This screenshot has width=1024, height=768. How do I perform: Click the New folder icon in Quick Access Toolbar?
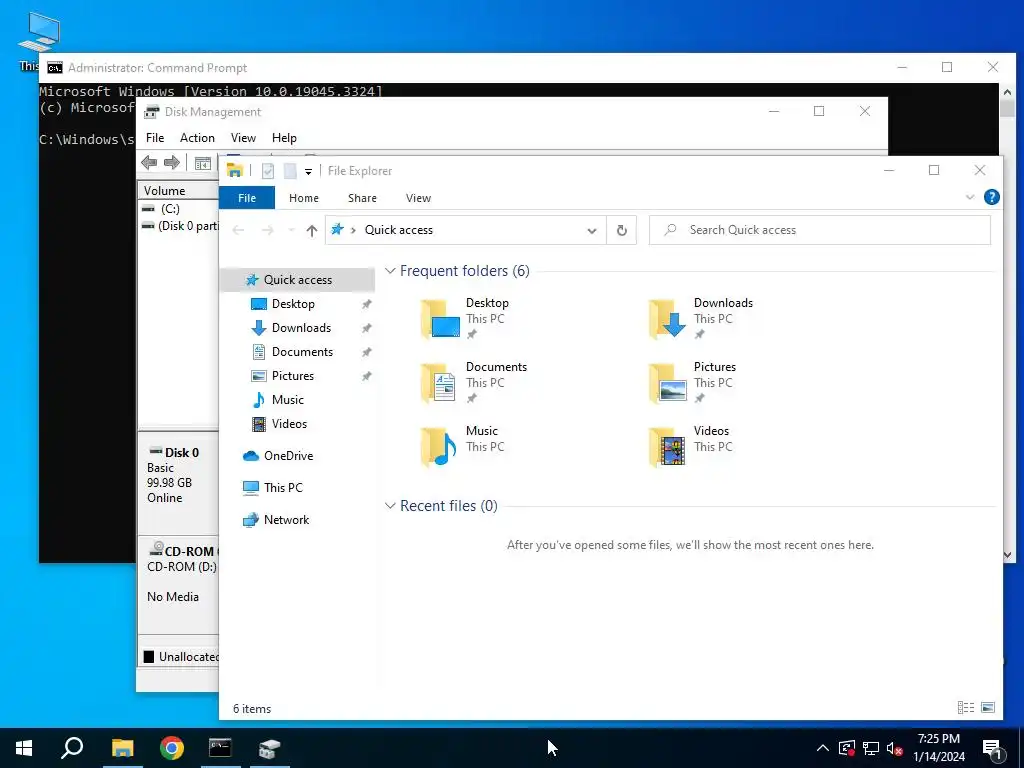tap(290, 171)
